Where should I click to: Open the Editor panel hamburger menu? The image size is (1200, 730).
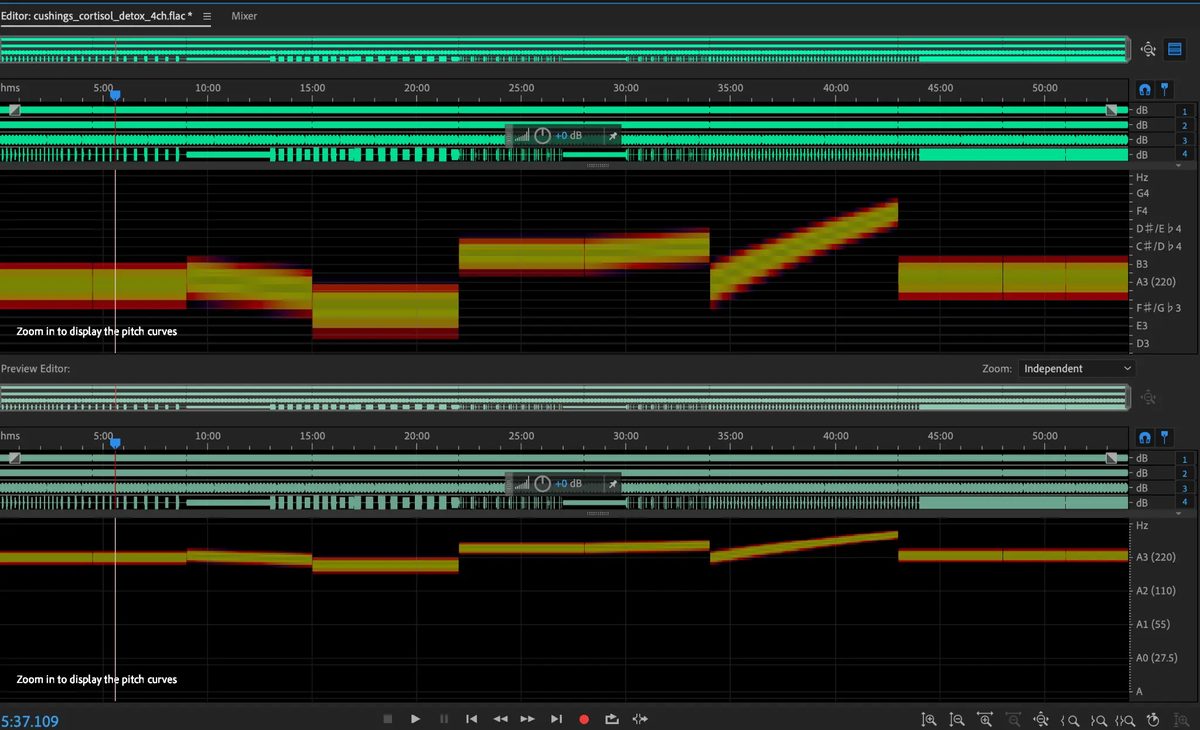click(x=206, y=16)
